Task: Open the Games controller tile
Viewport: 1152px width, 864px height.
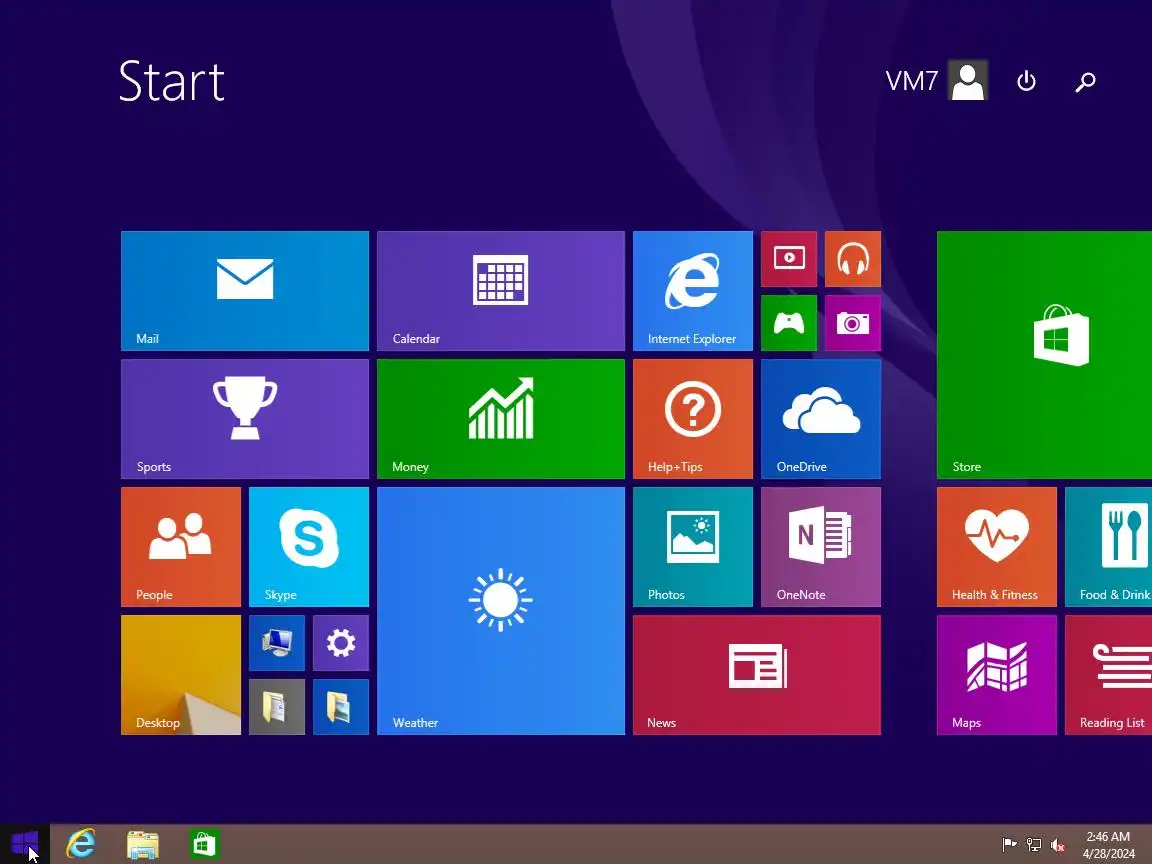Action: click(789, 323)
